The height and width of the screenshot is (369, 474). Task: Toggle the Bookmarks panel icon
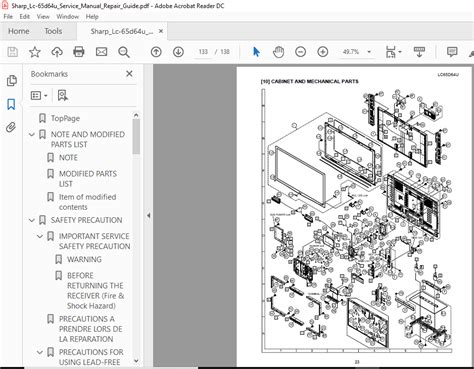coord(11,104)
